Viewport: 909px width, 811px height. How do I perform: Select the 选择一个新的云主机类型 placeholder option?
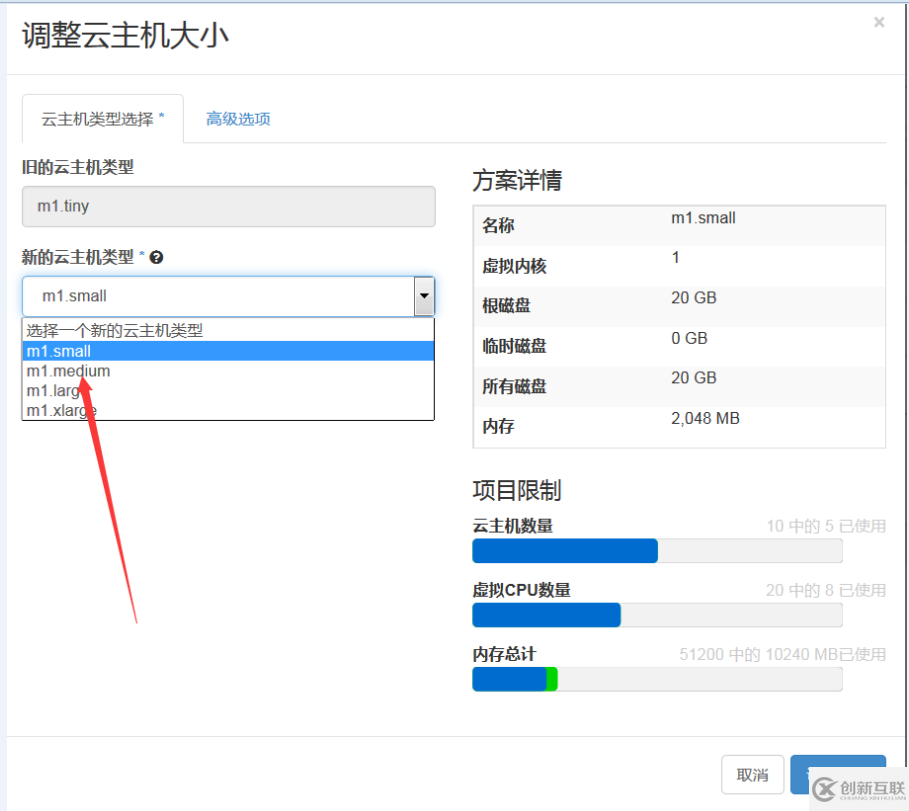(228, 330)
